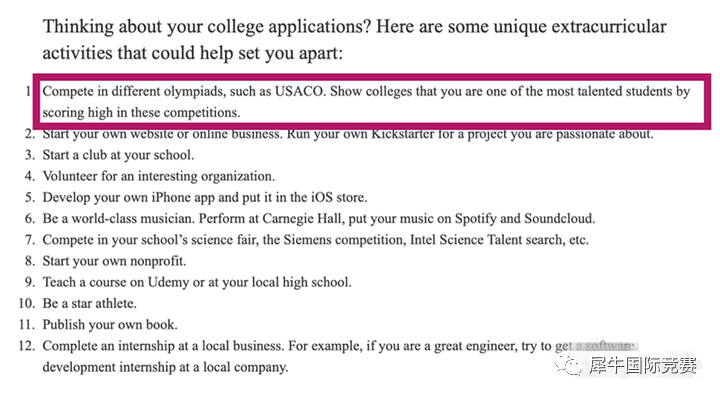
Task: Click 'activities that could help set you apart'
Action: pos(192,53)
